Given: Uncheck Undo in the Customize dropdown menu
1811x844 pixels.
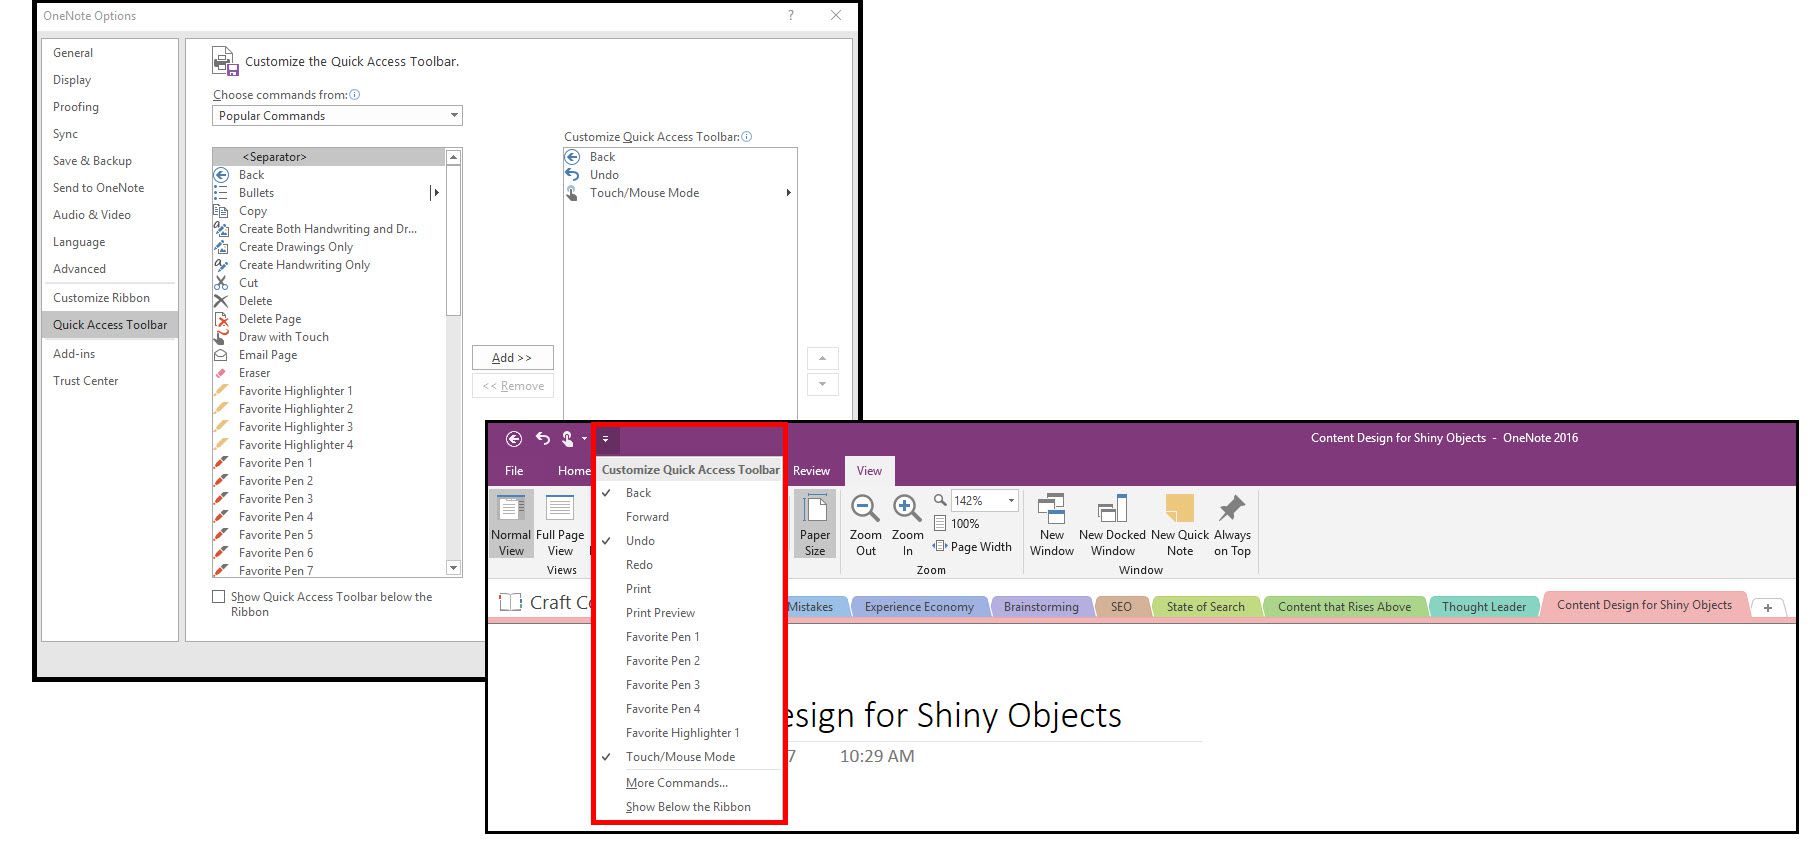Looking at the screenshot, I should (x=688, y=541).
